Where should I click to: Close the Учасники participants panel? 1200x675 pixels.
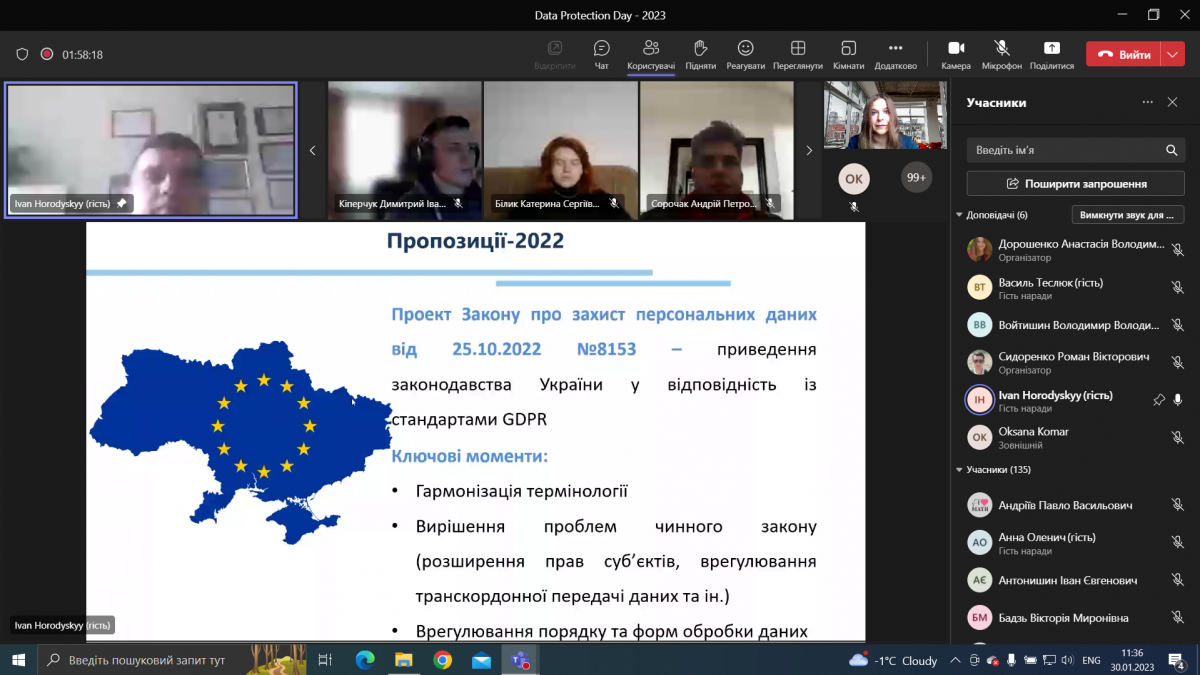point(1173,102)
